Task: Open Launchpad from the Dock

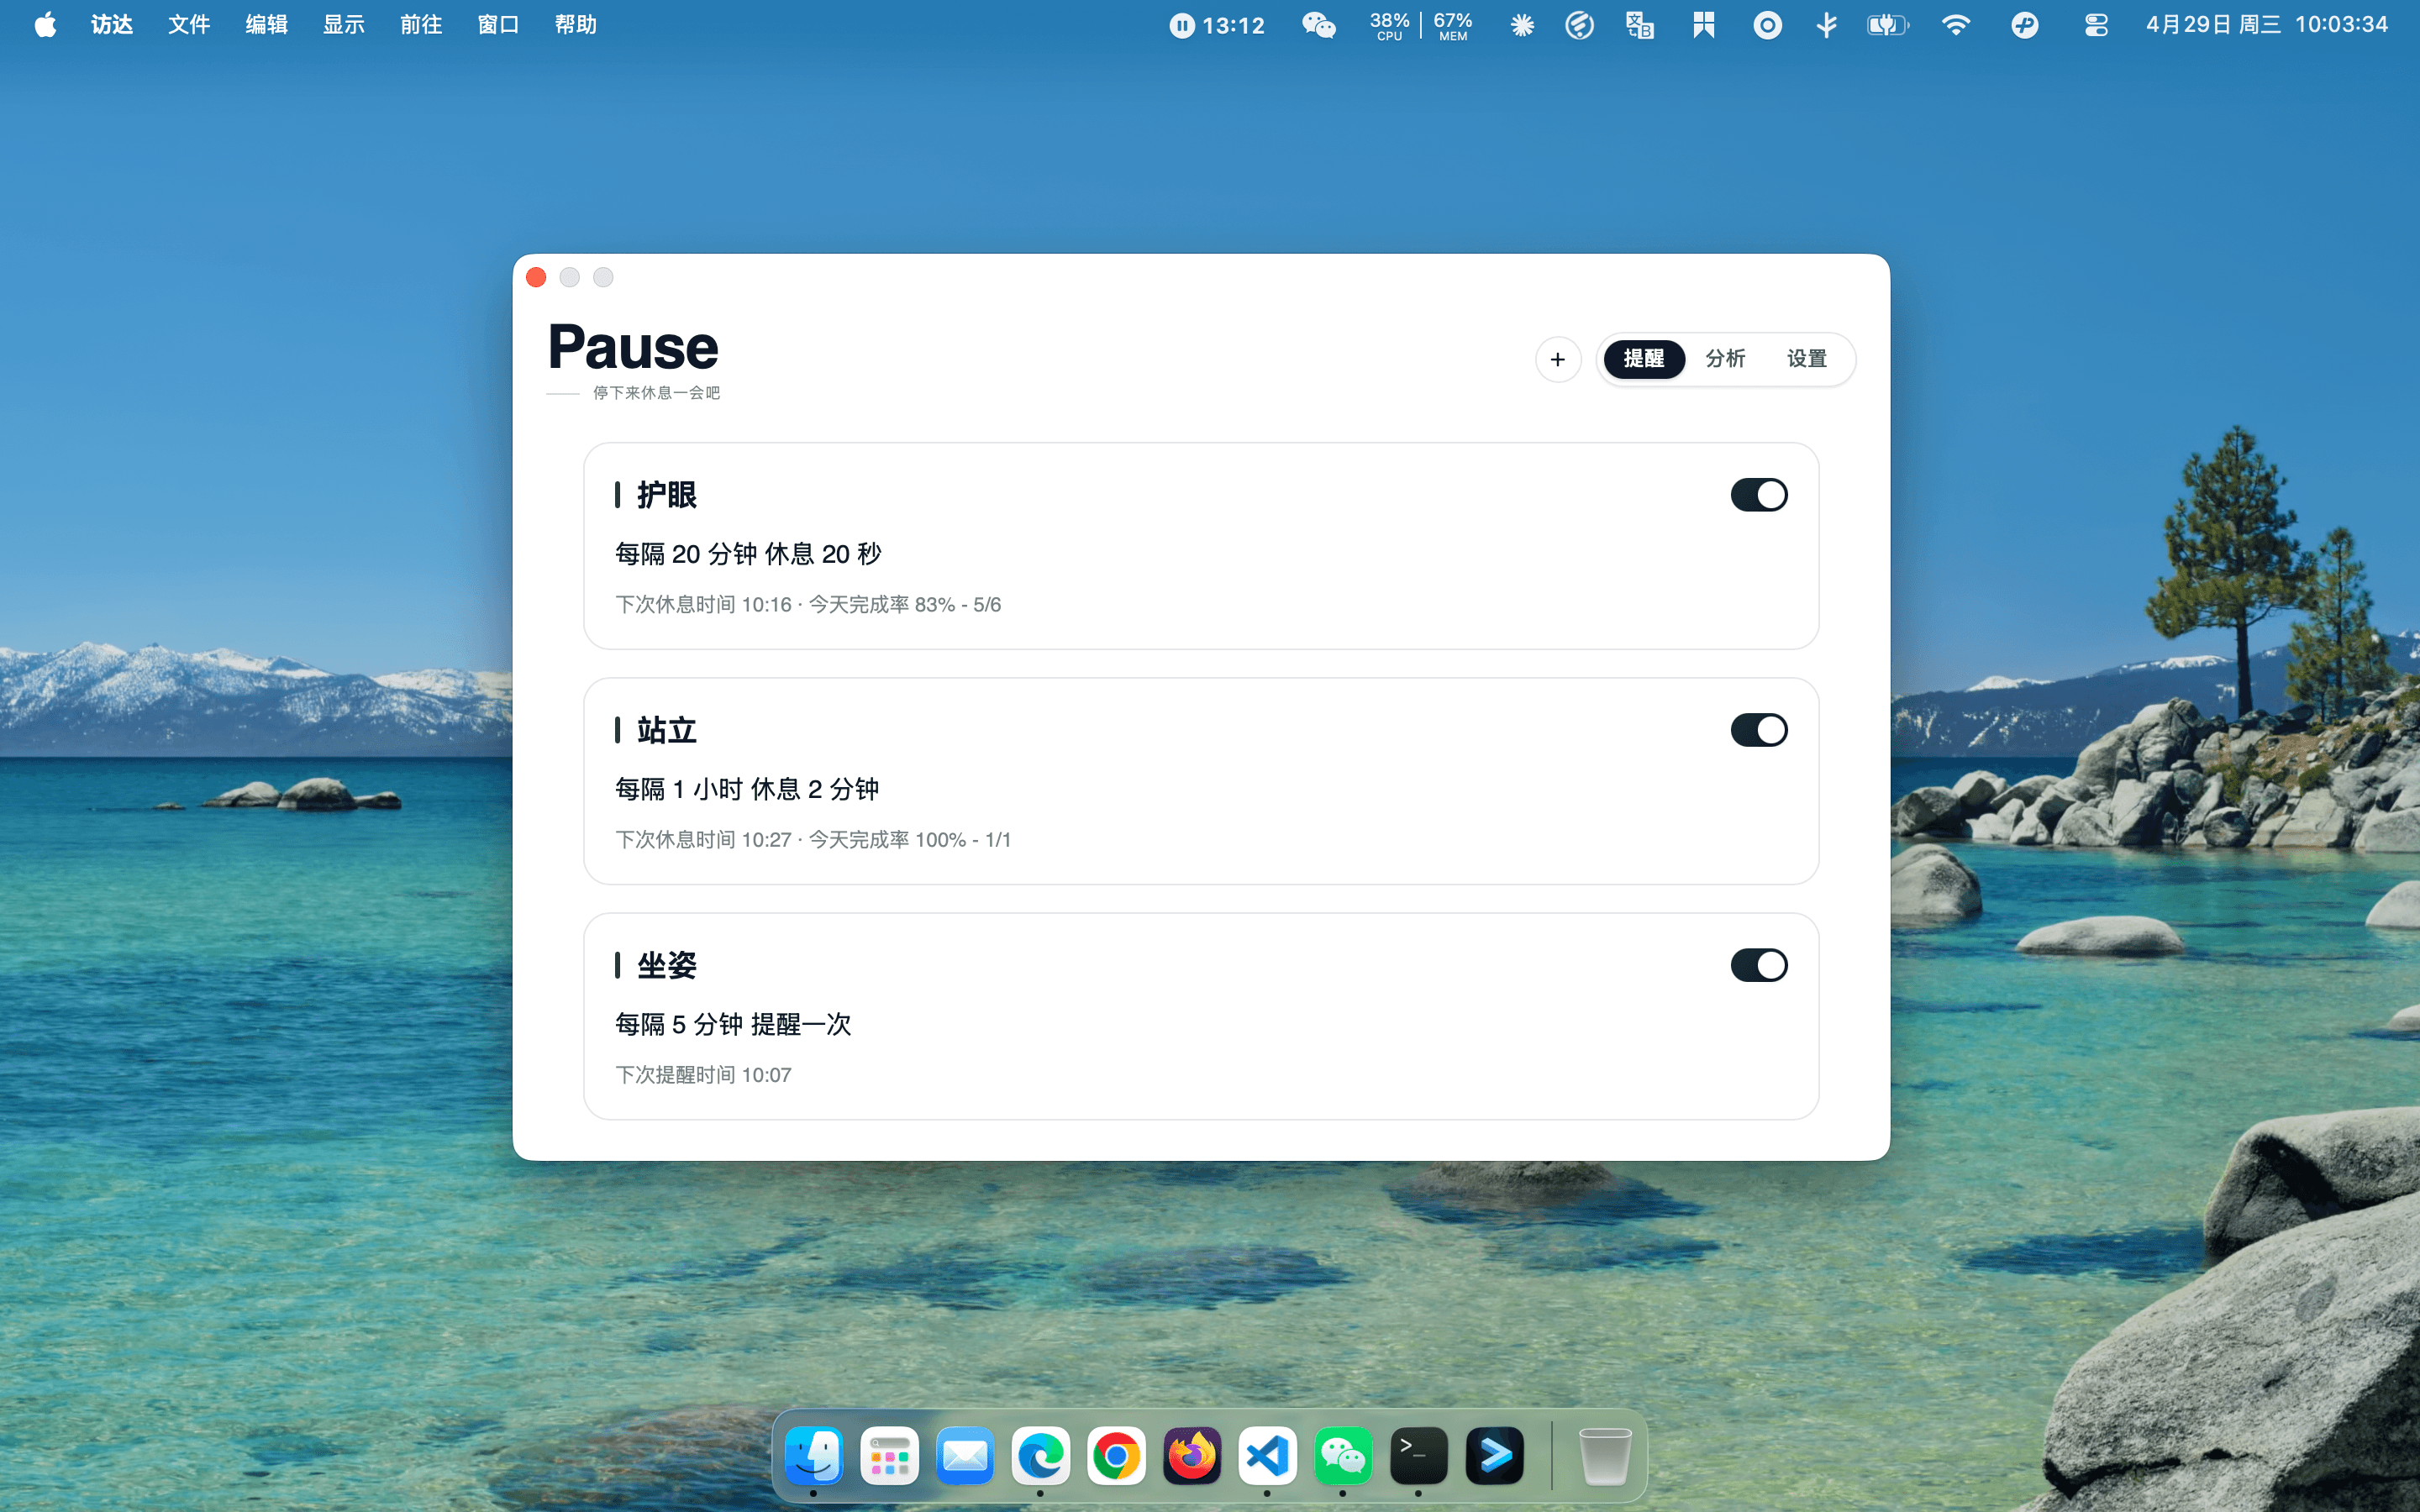Action: tap(889, 1455)
